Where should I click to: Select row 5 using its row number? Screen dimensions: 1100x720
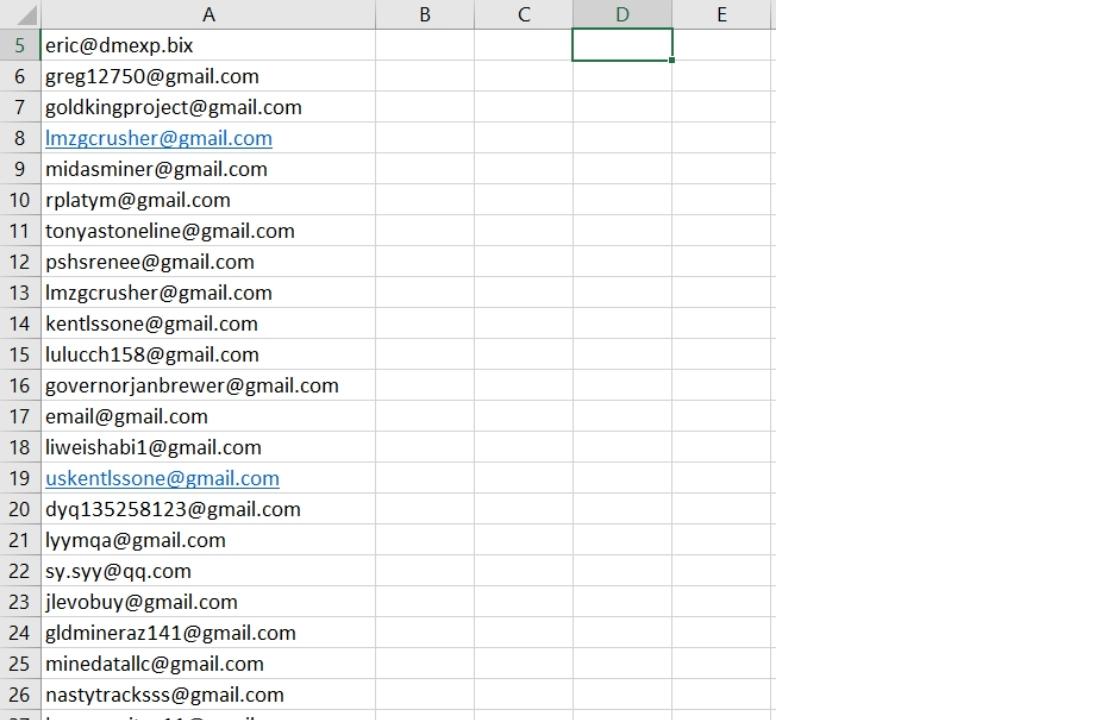pyautogui.click(x=19, y=45)
